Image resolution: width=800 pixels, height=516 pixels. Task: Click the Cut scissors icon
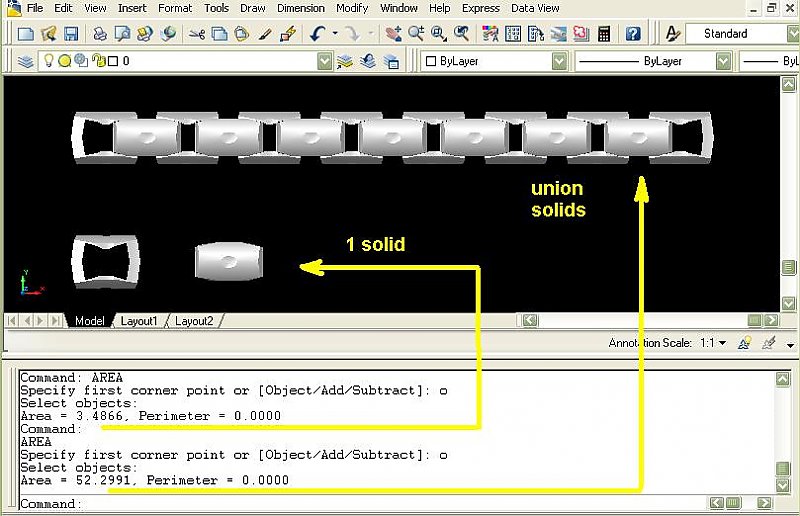tap(196, 34)
